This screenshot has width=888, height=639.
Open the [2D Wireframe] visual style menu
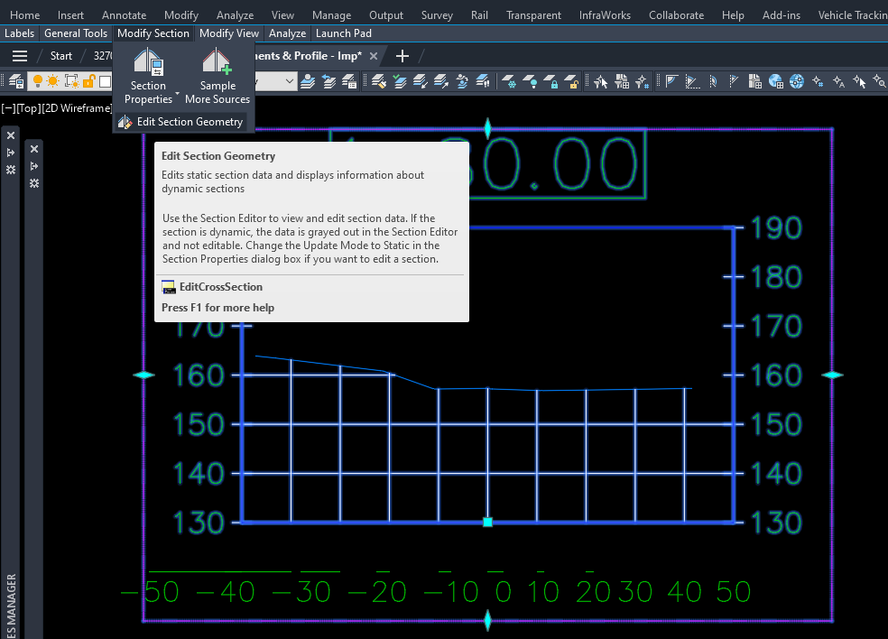(x=76, y=108)
